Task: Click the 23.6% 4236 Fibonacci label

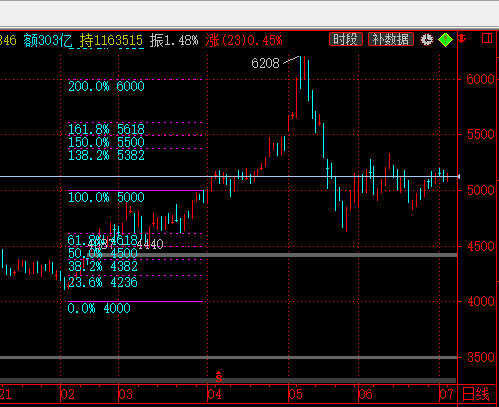Action: tap(103, 282)
